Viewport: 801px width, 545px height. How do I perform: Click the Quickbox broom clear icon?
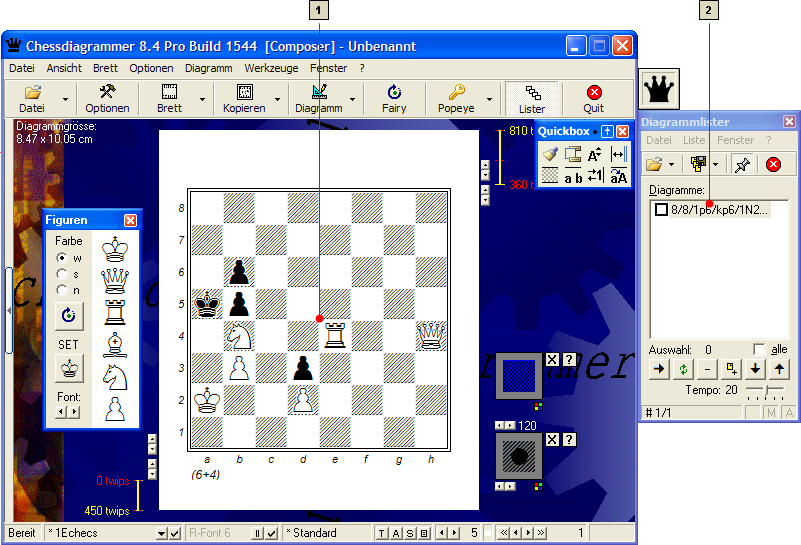click(x=550, y=154)
